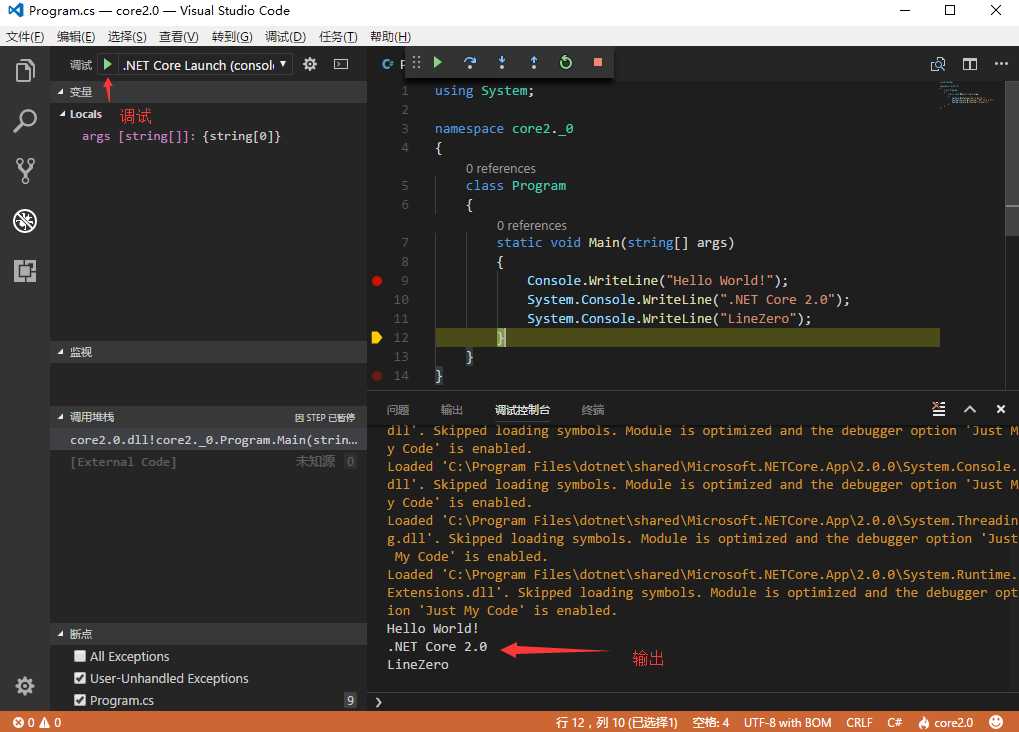The width and height of the screenshot is (1019, 732).
Task: Open launch.json configuration gear
Action: pos(310,64)
